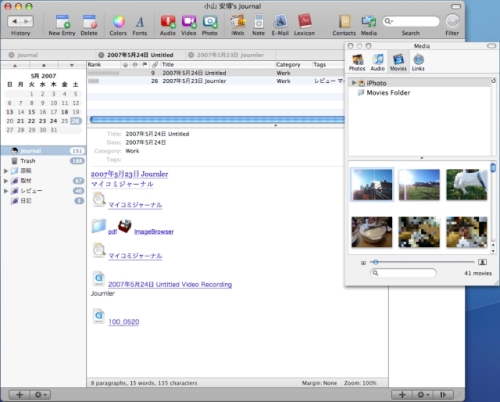The image size is (500, 402).
Task: Click the Margin: None status item
Action: tap(319, 383)
